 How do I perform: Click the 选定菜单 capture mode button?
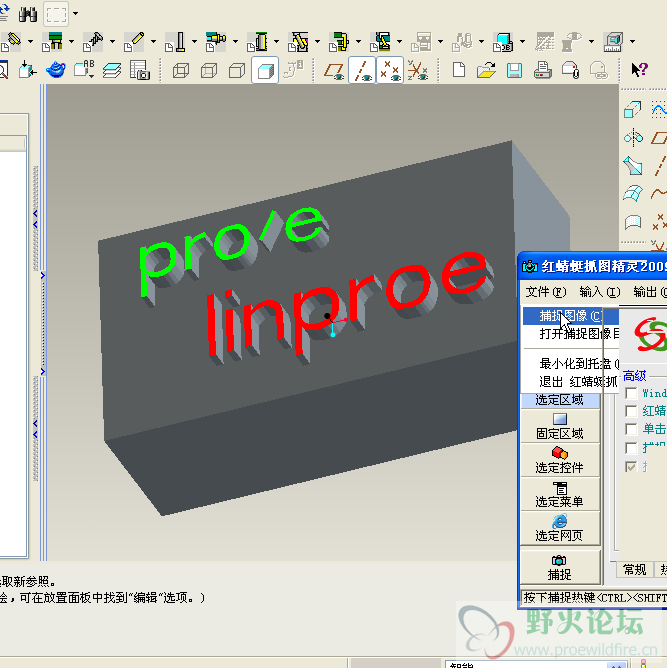pos(560,494)
